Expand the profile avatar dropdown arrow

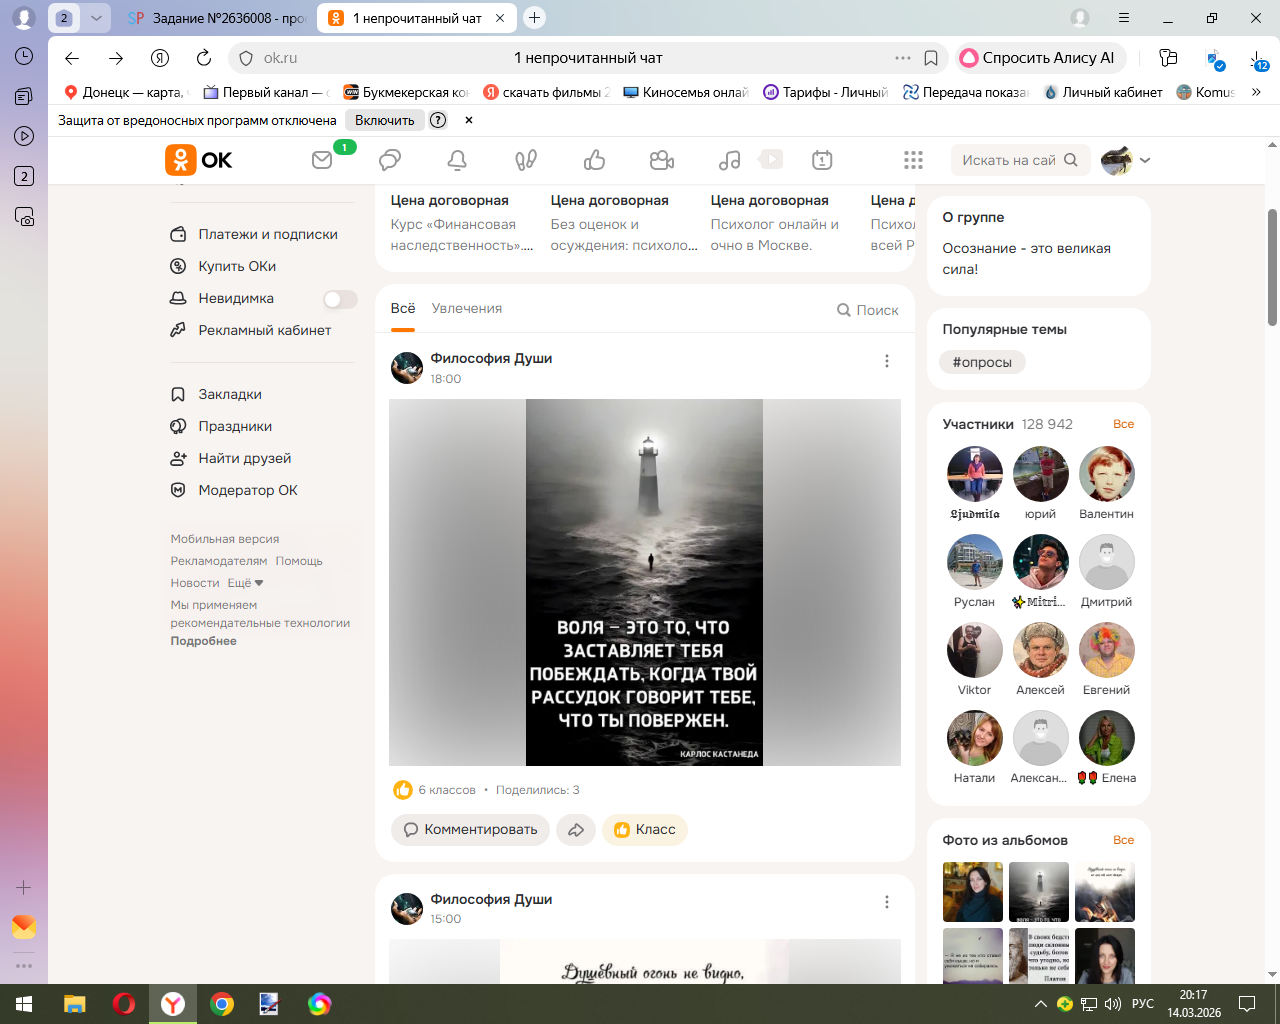point(1145,160)
